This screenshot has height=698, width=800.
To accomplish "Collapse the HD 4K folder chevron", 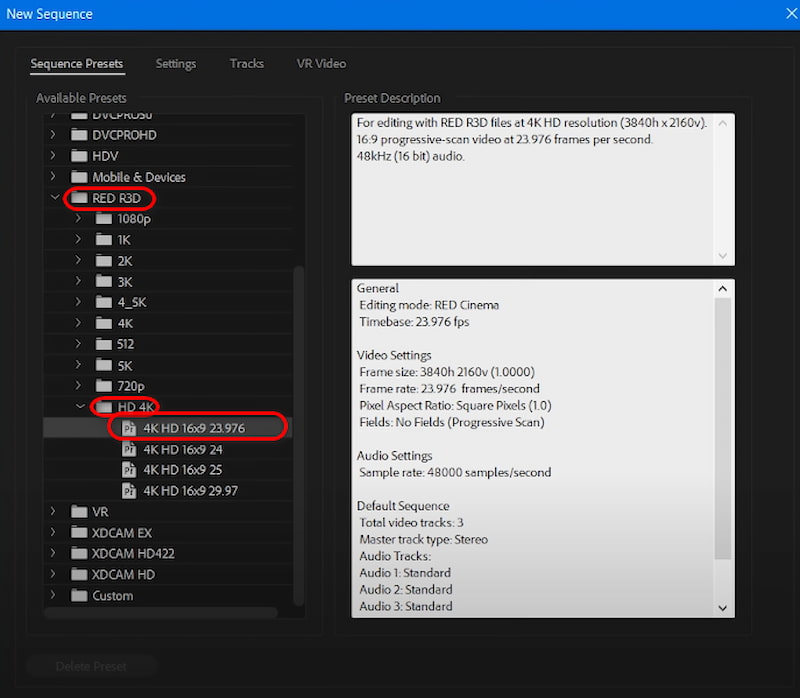I will pyautogui.click(x=80, y=407).
